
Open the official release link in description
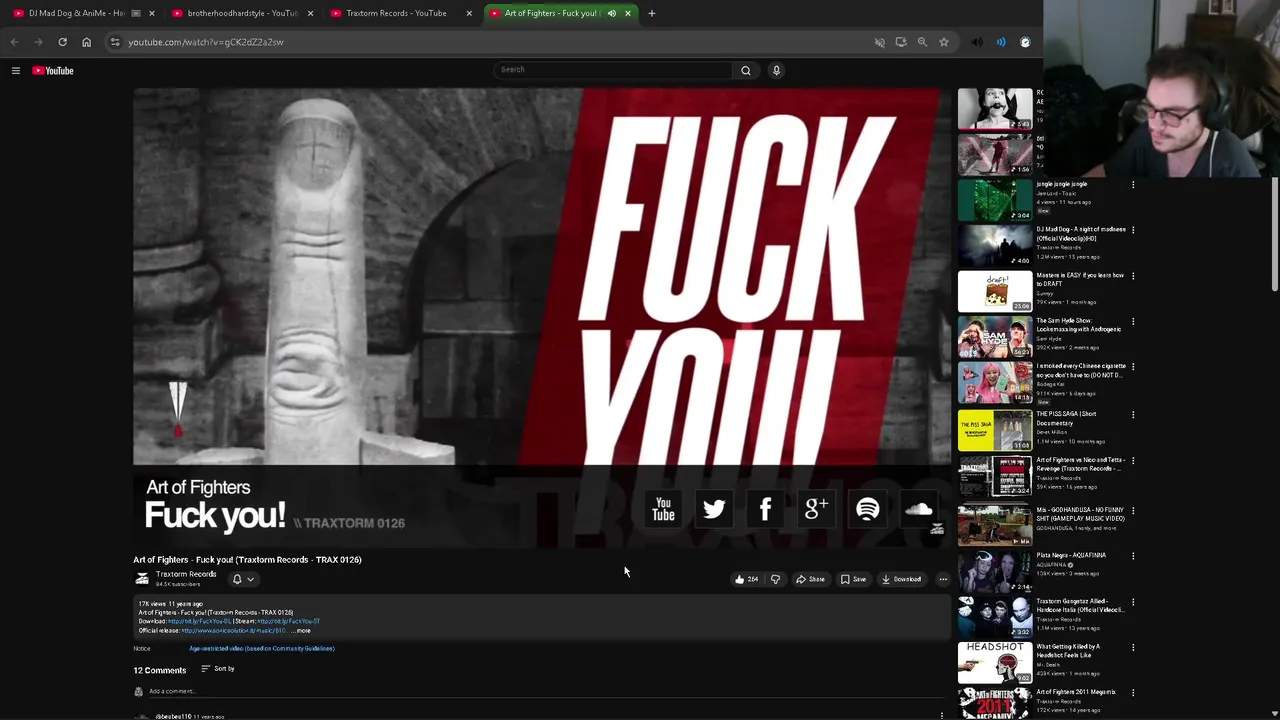(233, 630)
